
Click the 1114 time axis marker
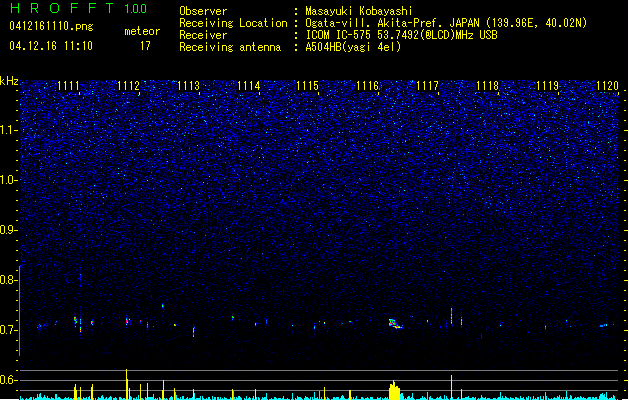249,86
